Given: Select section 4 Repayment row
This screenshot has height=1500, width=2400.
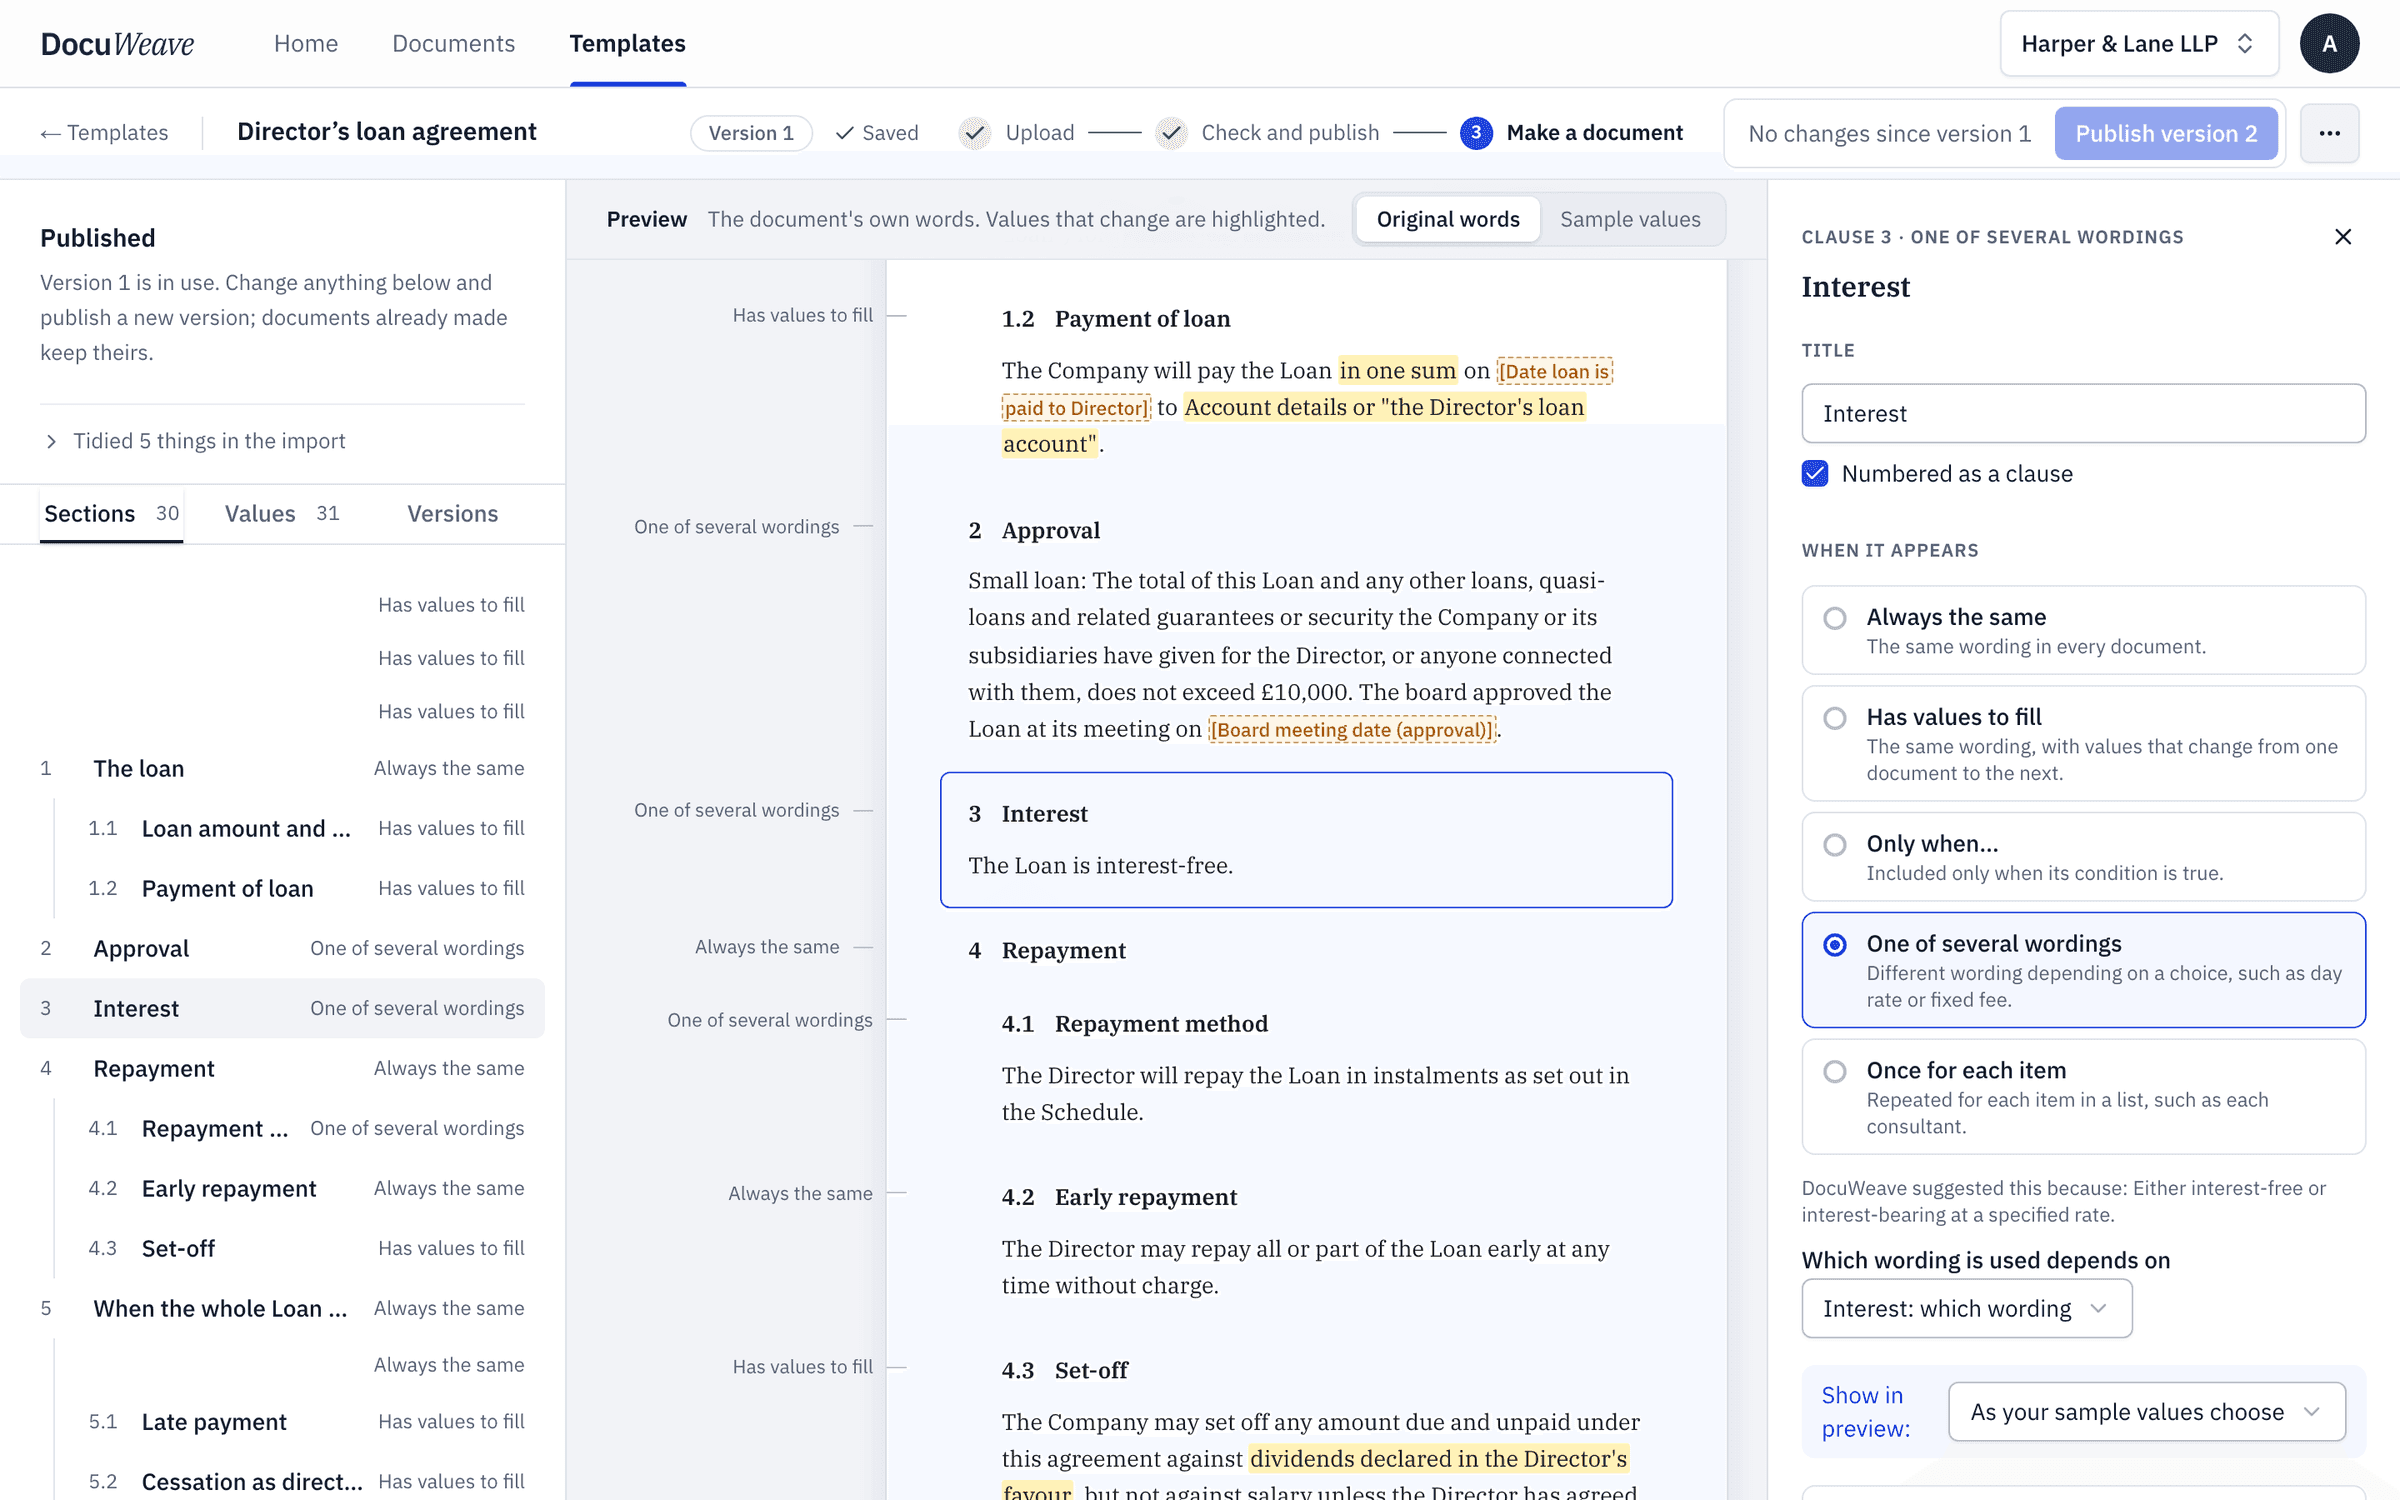Looking at the screenshot, I should point(282,1068).
